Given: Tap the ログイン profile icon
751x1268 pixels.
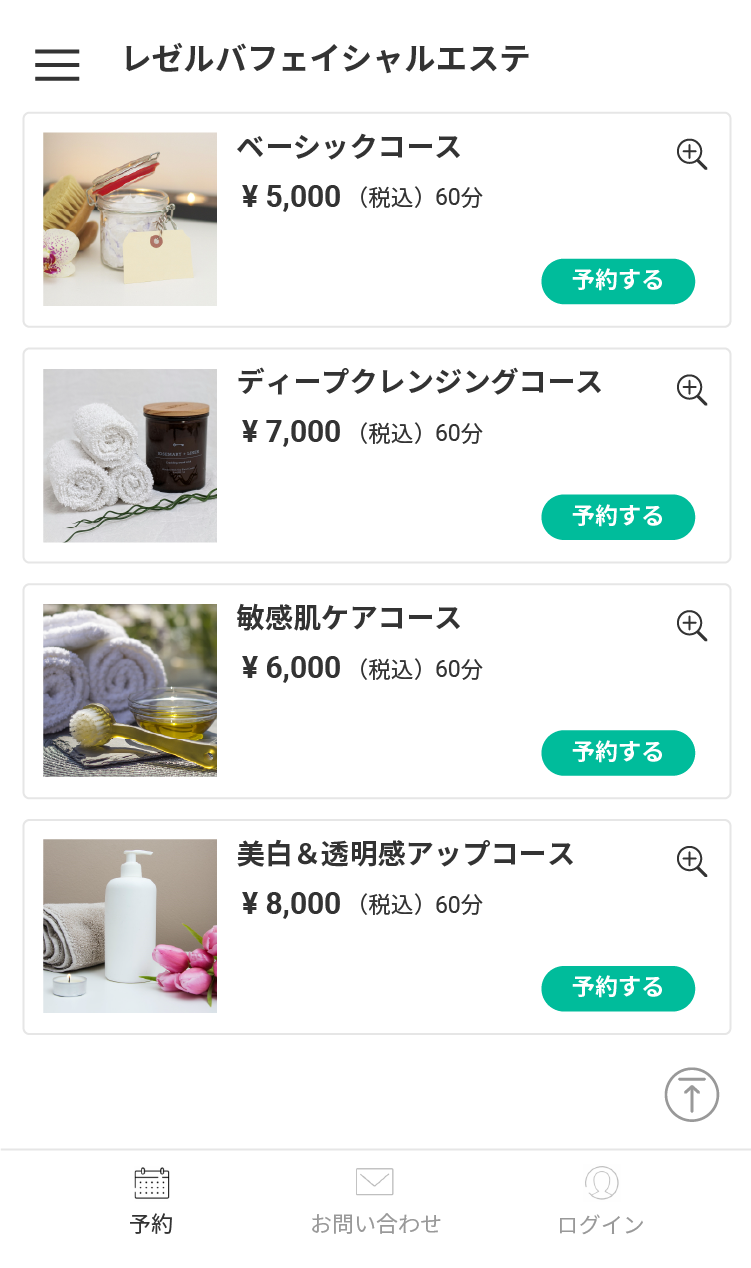Looking at the screenshot, I should 601,1183.
